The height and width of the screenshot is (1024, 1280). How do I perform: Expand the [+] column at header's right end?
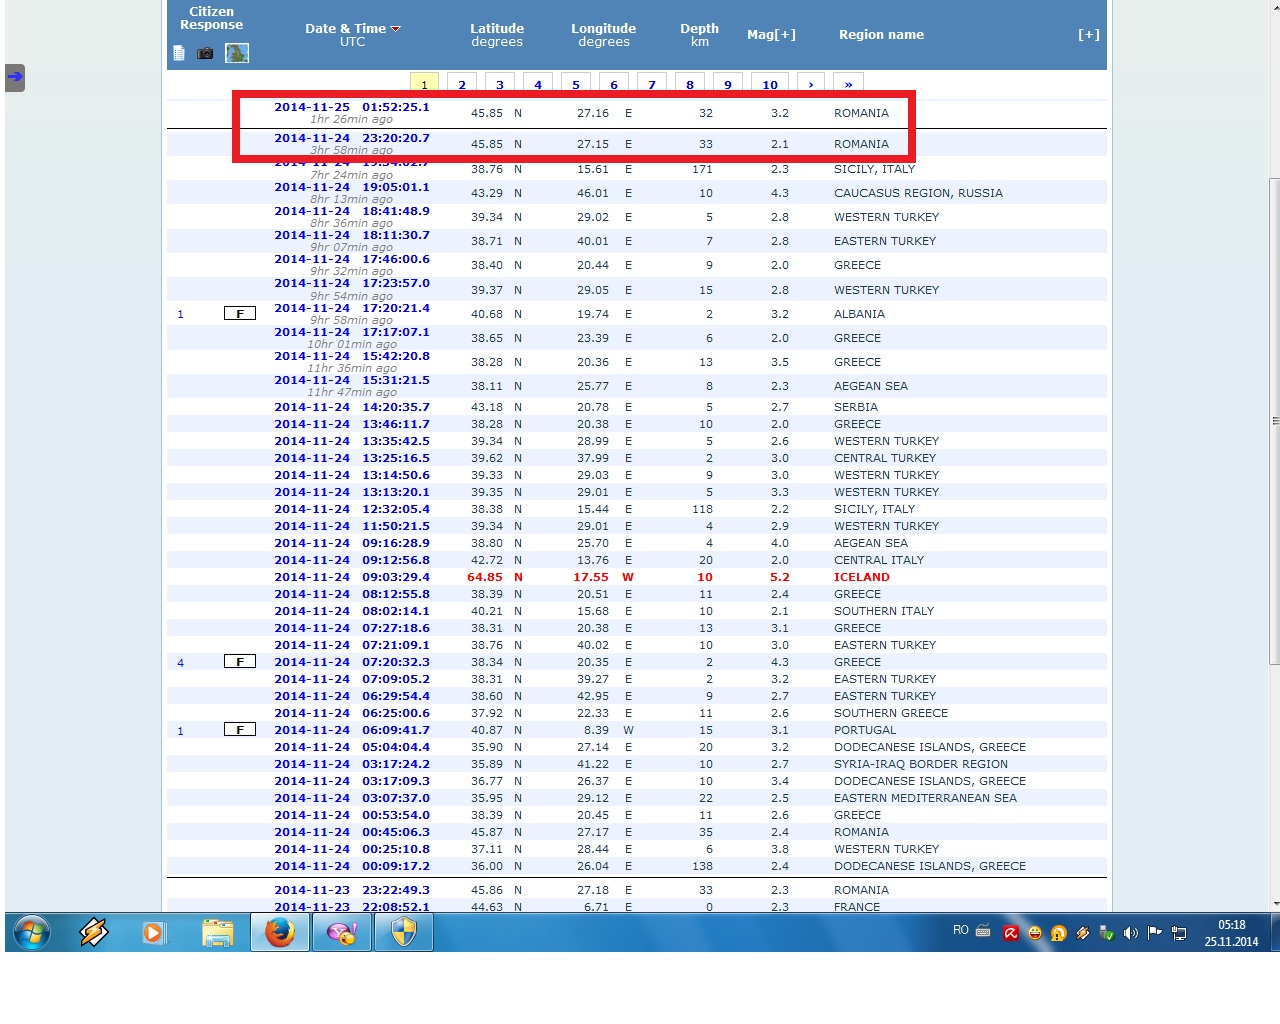tap(1088, 35)
